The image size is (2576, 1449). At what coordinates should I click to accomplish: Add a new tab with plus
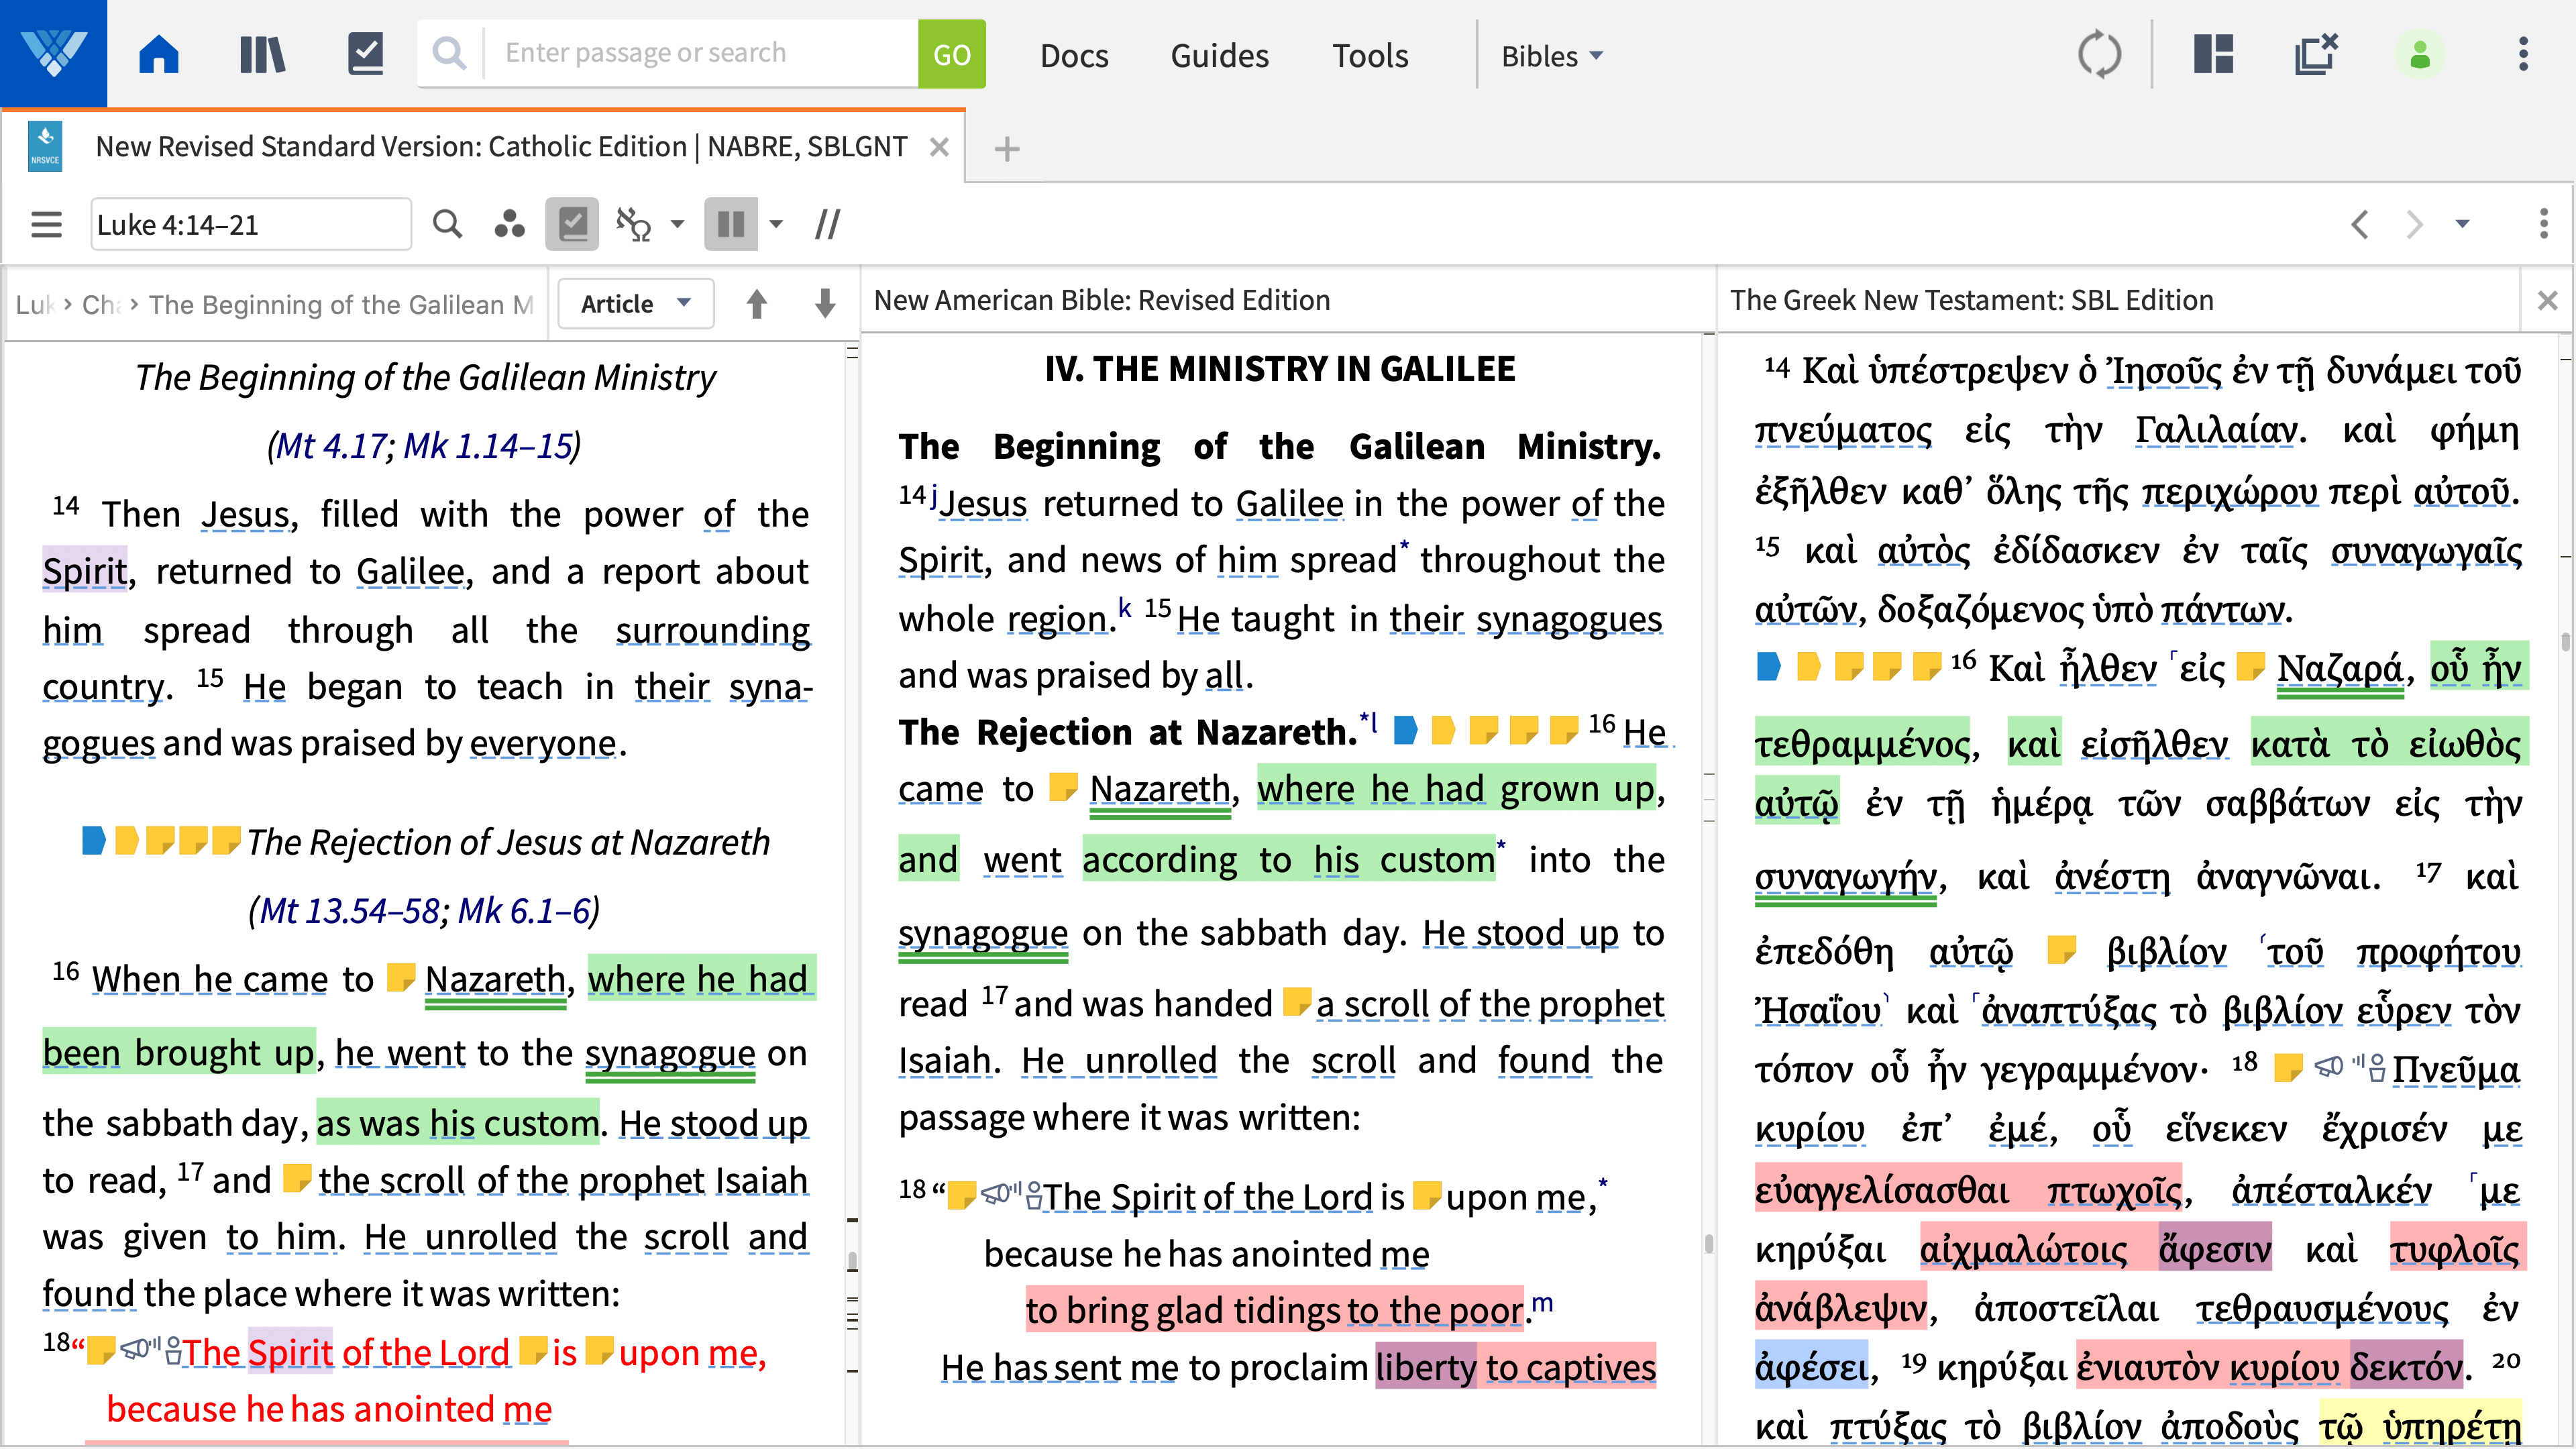[x=1007, y=149]
